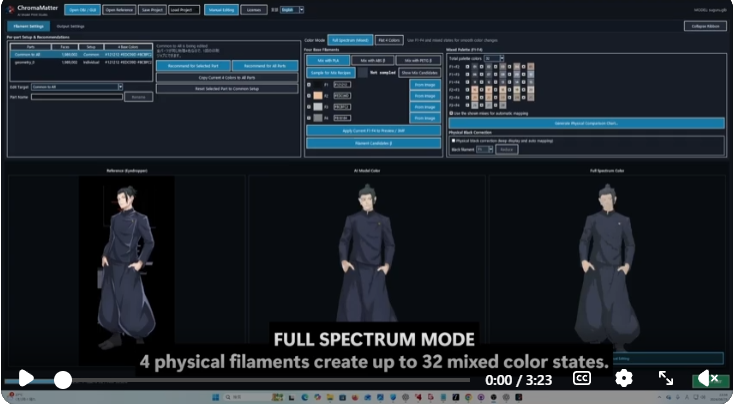This screenshot has height=404, width=736.
Task: Enable Physical black correction checkbox
Action: tap(453, 141)
